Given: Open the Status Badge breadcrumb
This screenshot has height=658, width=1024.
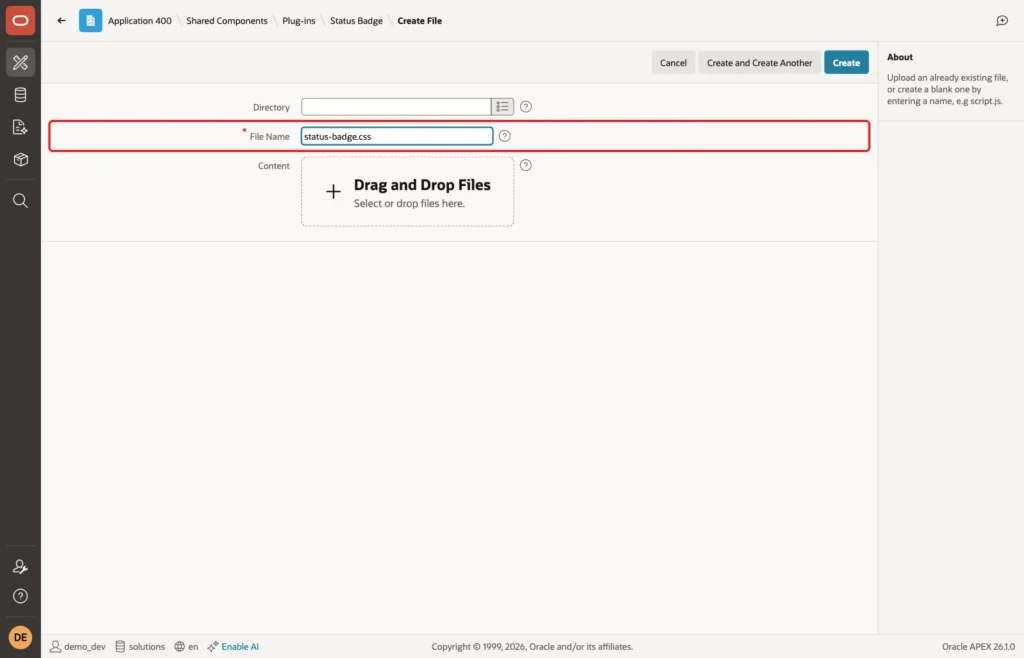Looking at the screenshot, I should [x=356, y=21].
